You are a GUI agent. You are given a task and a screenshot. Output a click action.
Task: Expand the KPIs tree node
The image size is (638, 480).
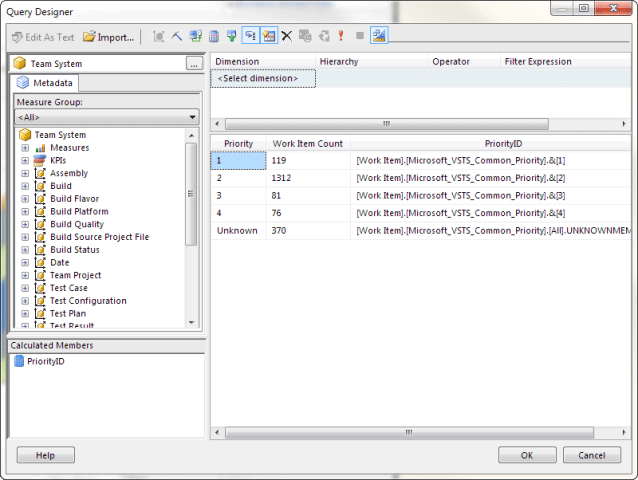pos(25,161)
